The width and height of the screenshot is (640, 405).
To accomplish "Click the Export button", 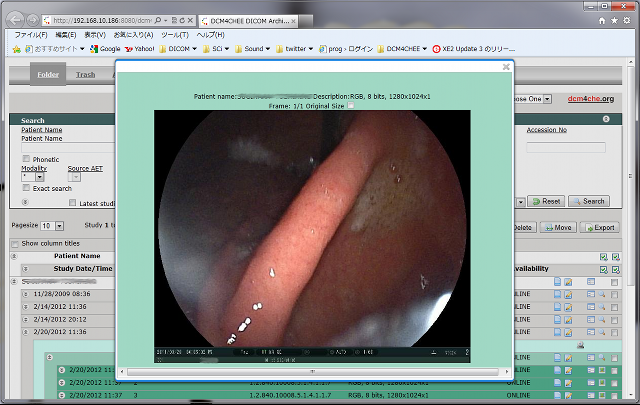I will [600, 227].
